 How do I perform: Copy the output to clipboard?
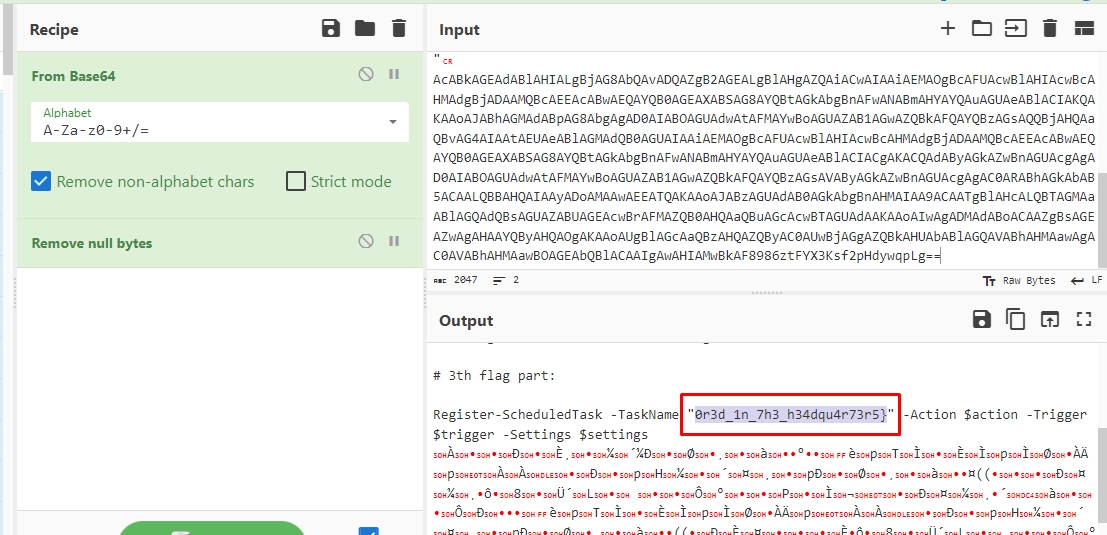(1016, 319)
